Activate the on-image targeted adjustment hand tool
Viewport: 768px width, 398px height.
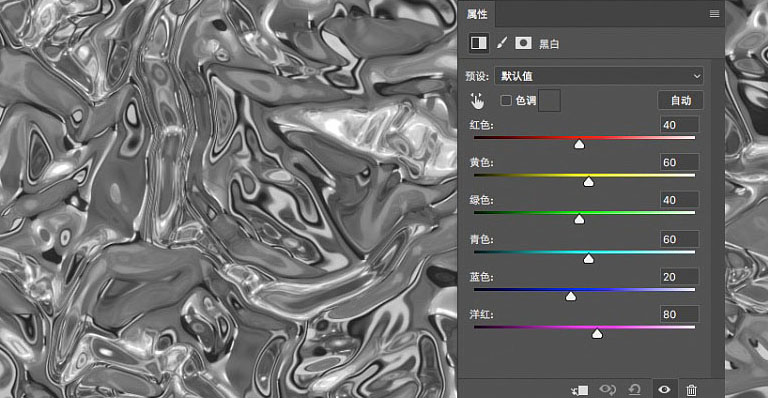point(477,101)
